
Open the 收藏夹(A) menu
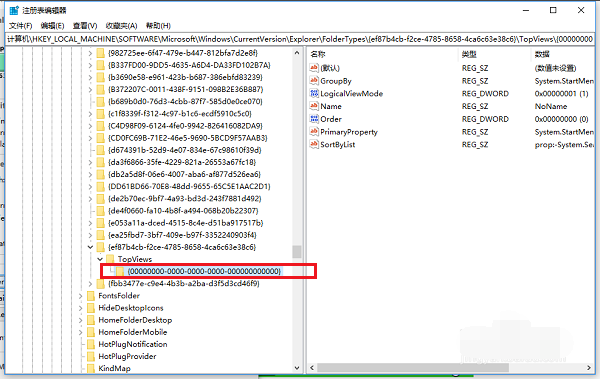click(121, 26)
